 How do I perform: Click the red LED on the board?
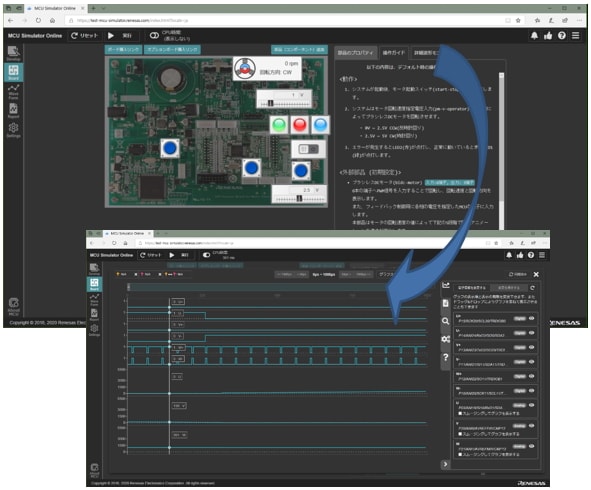(300, 125)
